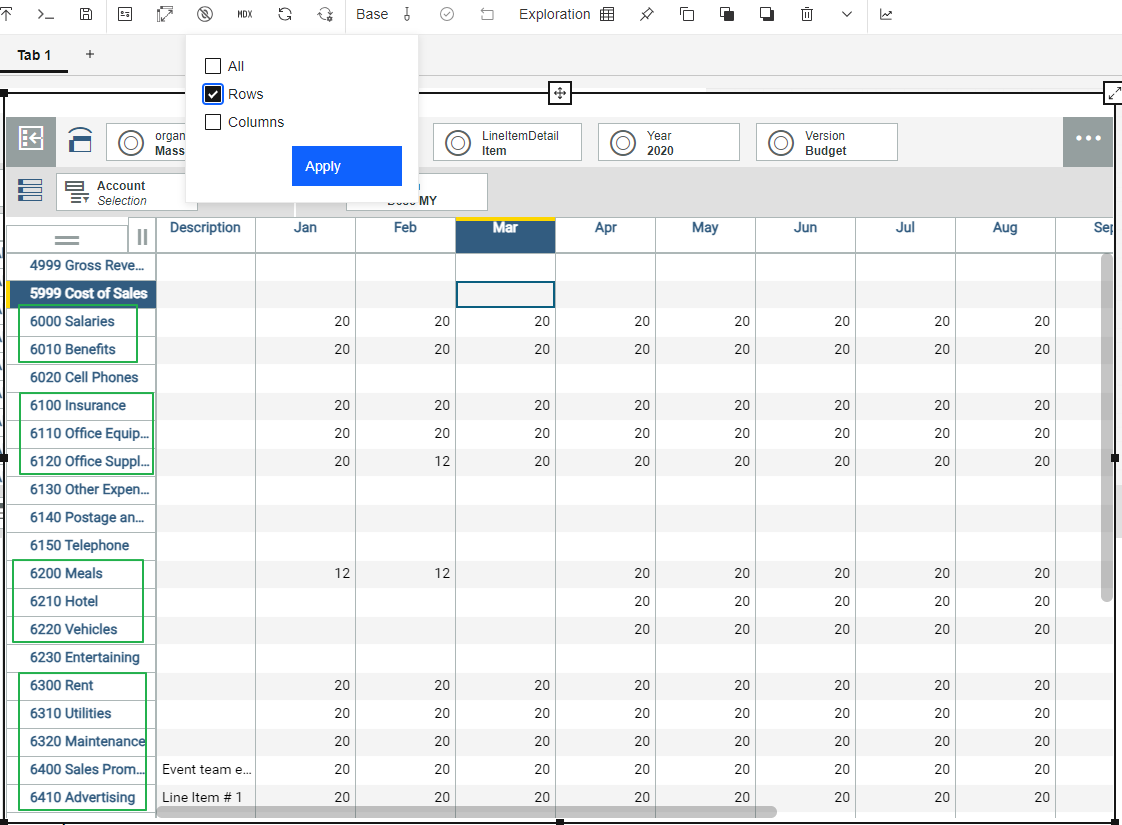Click the line chart icon
The height and width of the screenshot is (825, 1122).
(x=886, y=14)
